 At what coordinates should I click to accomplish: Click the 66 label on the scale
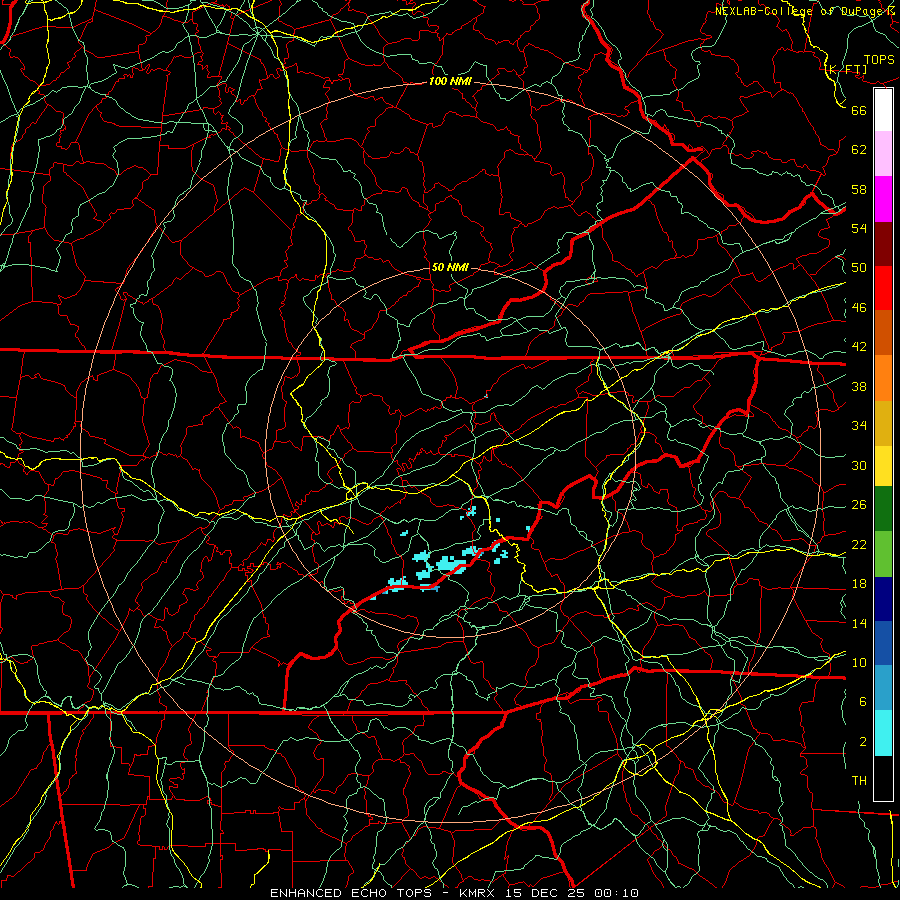859,110
